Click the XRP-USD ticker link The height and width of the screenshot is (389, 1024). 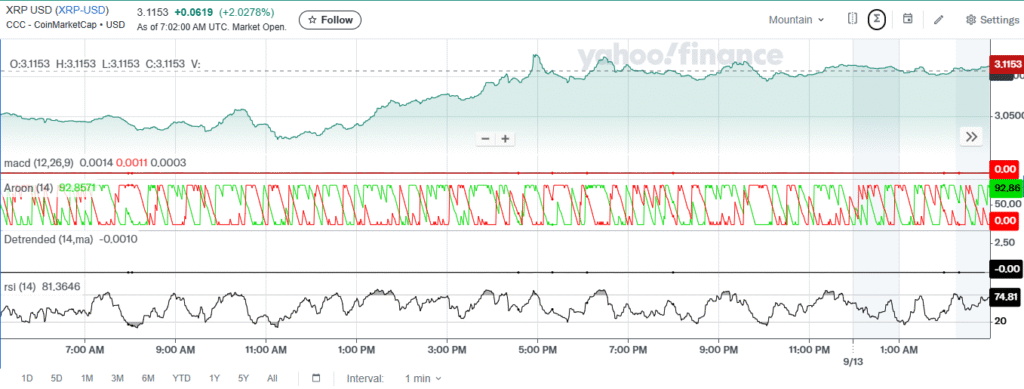pos(82,11)
